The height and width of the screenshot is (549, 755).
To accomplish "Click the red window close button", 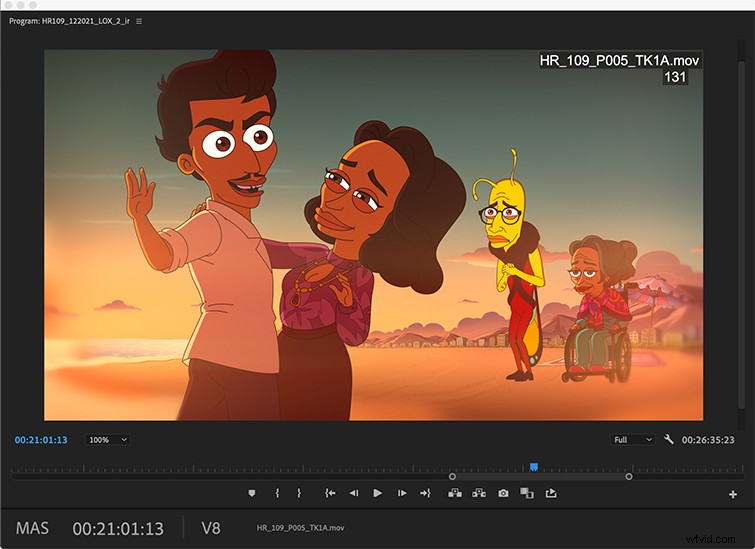I will [x=9, y=5].
